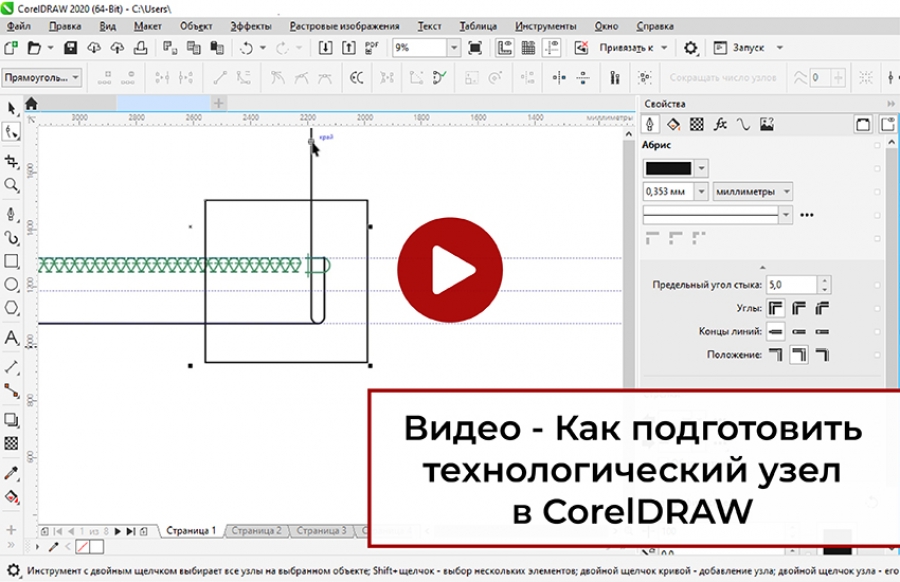Set outline position to inside
900x582 pixels.
(x=823, y=355)
